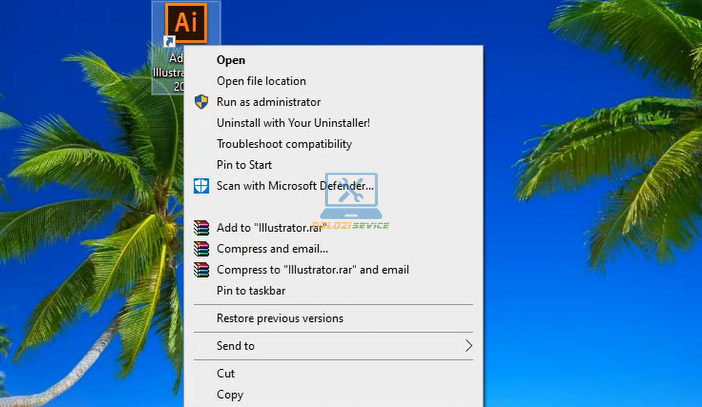Open Restore previous versions

pyautogui.click(x=279, y=318)
